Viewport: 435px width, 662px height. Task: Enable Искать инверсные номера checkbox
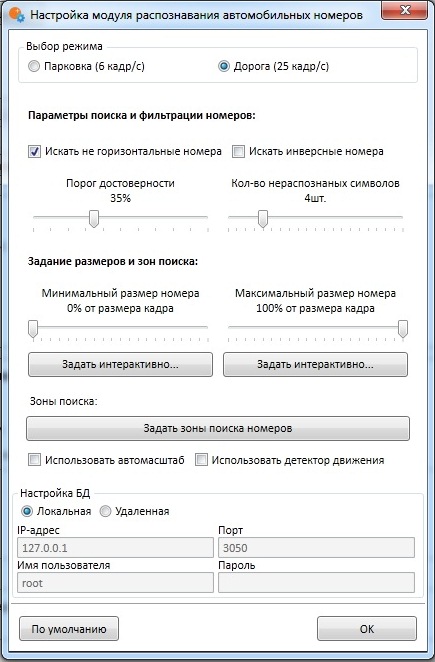(x=239, y=152)
